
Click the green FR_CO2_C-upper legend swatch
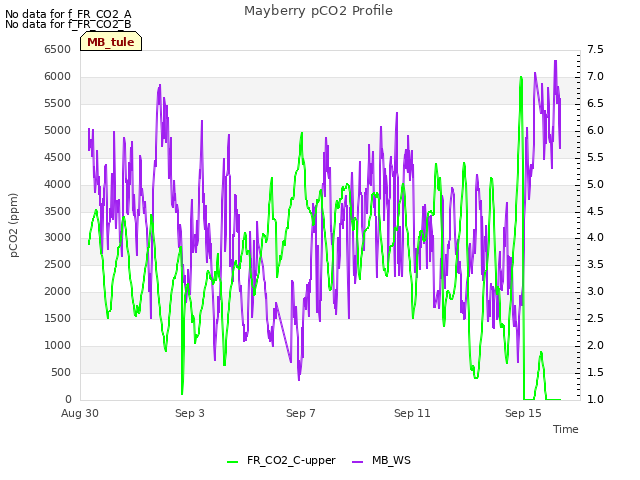coord(232,461)
